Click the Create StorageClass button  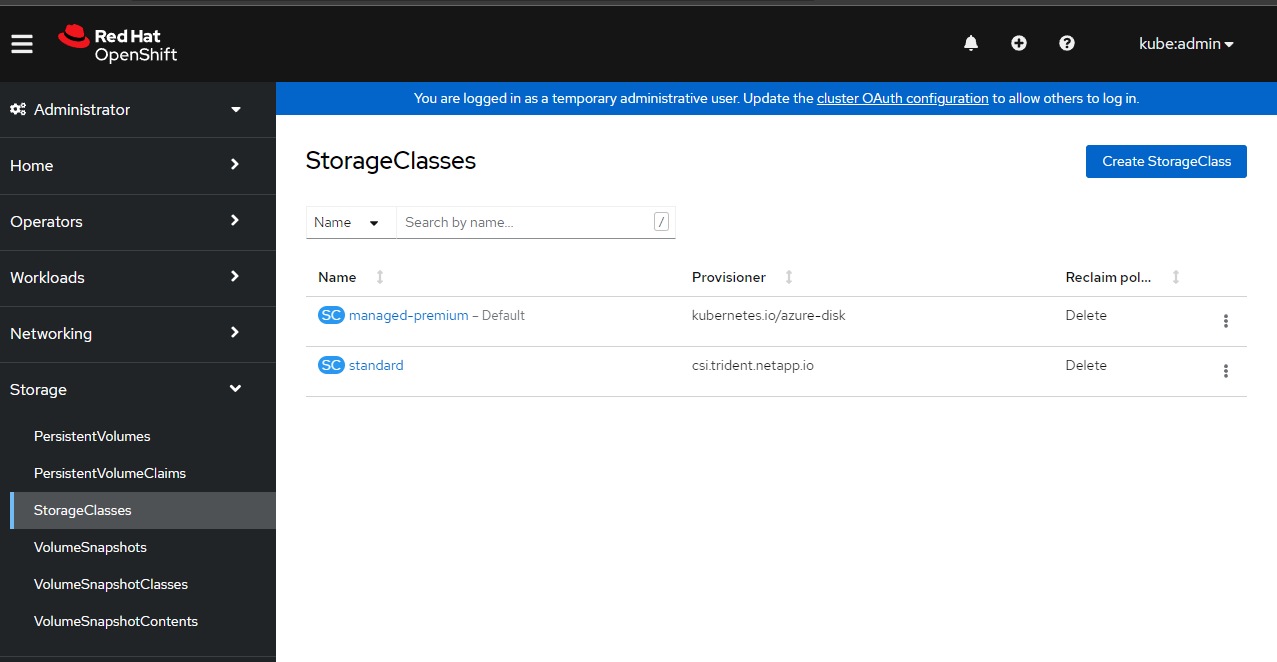coord(1165,161)
